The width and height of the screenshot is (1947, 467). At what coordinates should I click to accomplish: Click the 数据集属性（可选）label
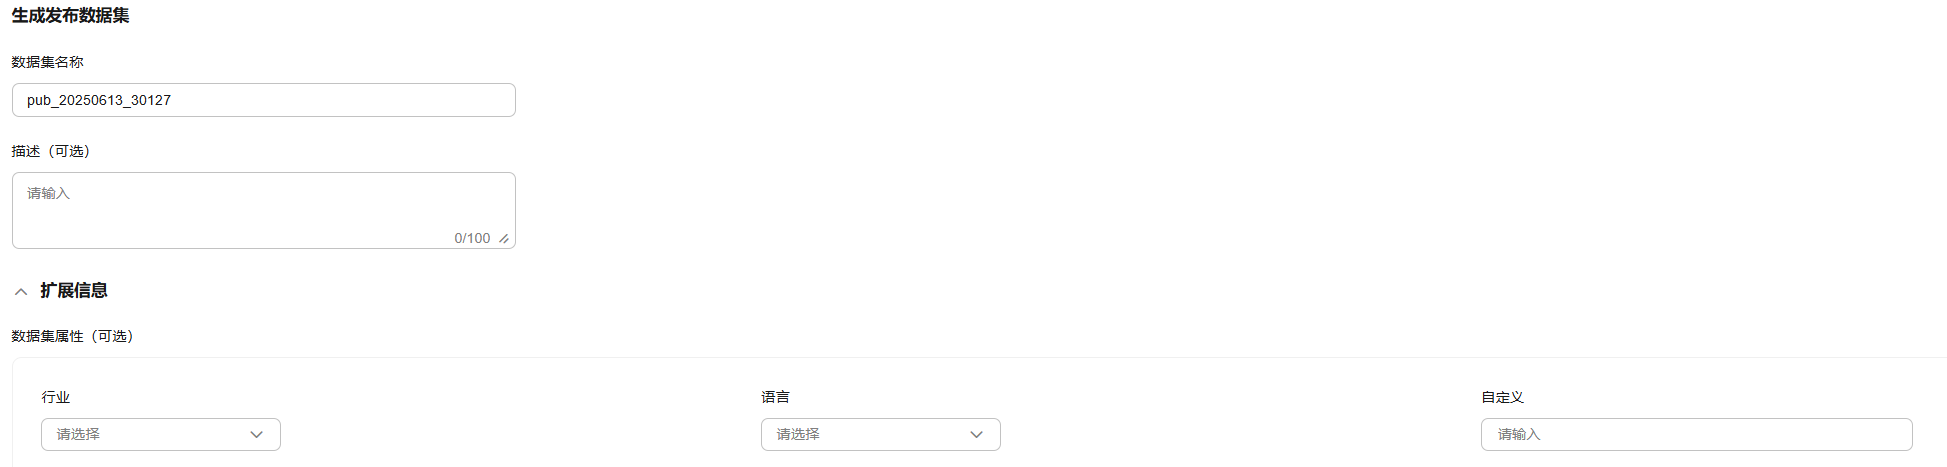click(72, 336)
